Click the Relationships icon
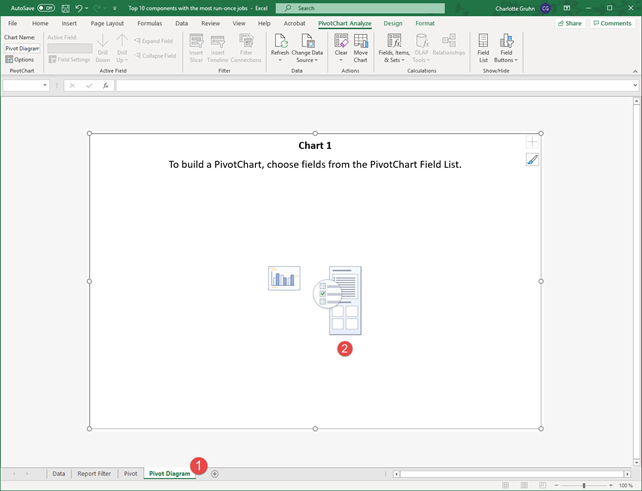The height and width of the screenshot is (491, 642). tap(449, 41)
